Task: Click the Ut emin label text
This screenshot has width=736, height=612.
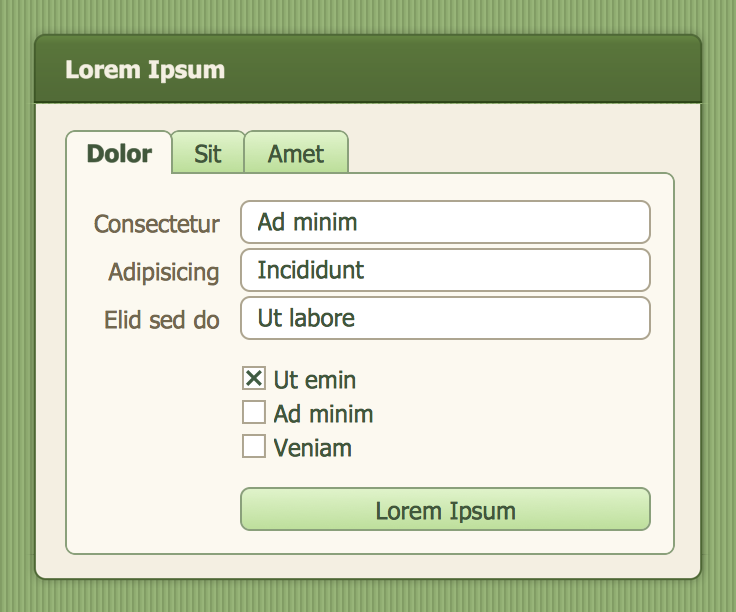Action: pos(314,380)
